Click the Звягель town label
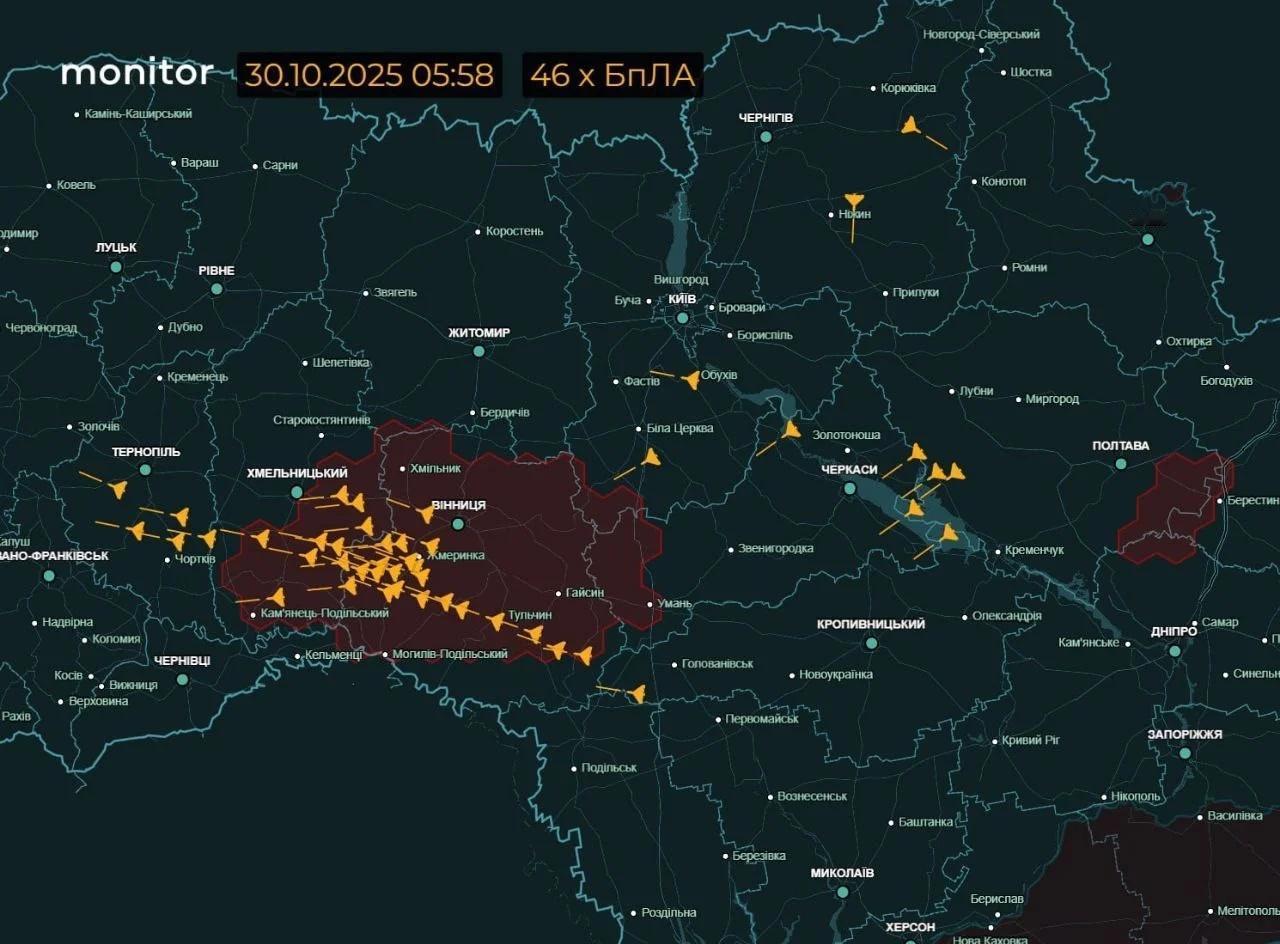The width and height of the screenshot is (1280, 944). pyautogui.click(x=395, y=292)
